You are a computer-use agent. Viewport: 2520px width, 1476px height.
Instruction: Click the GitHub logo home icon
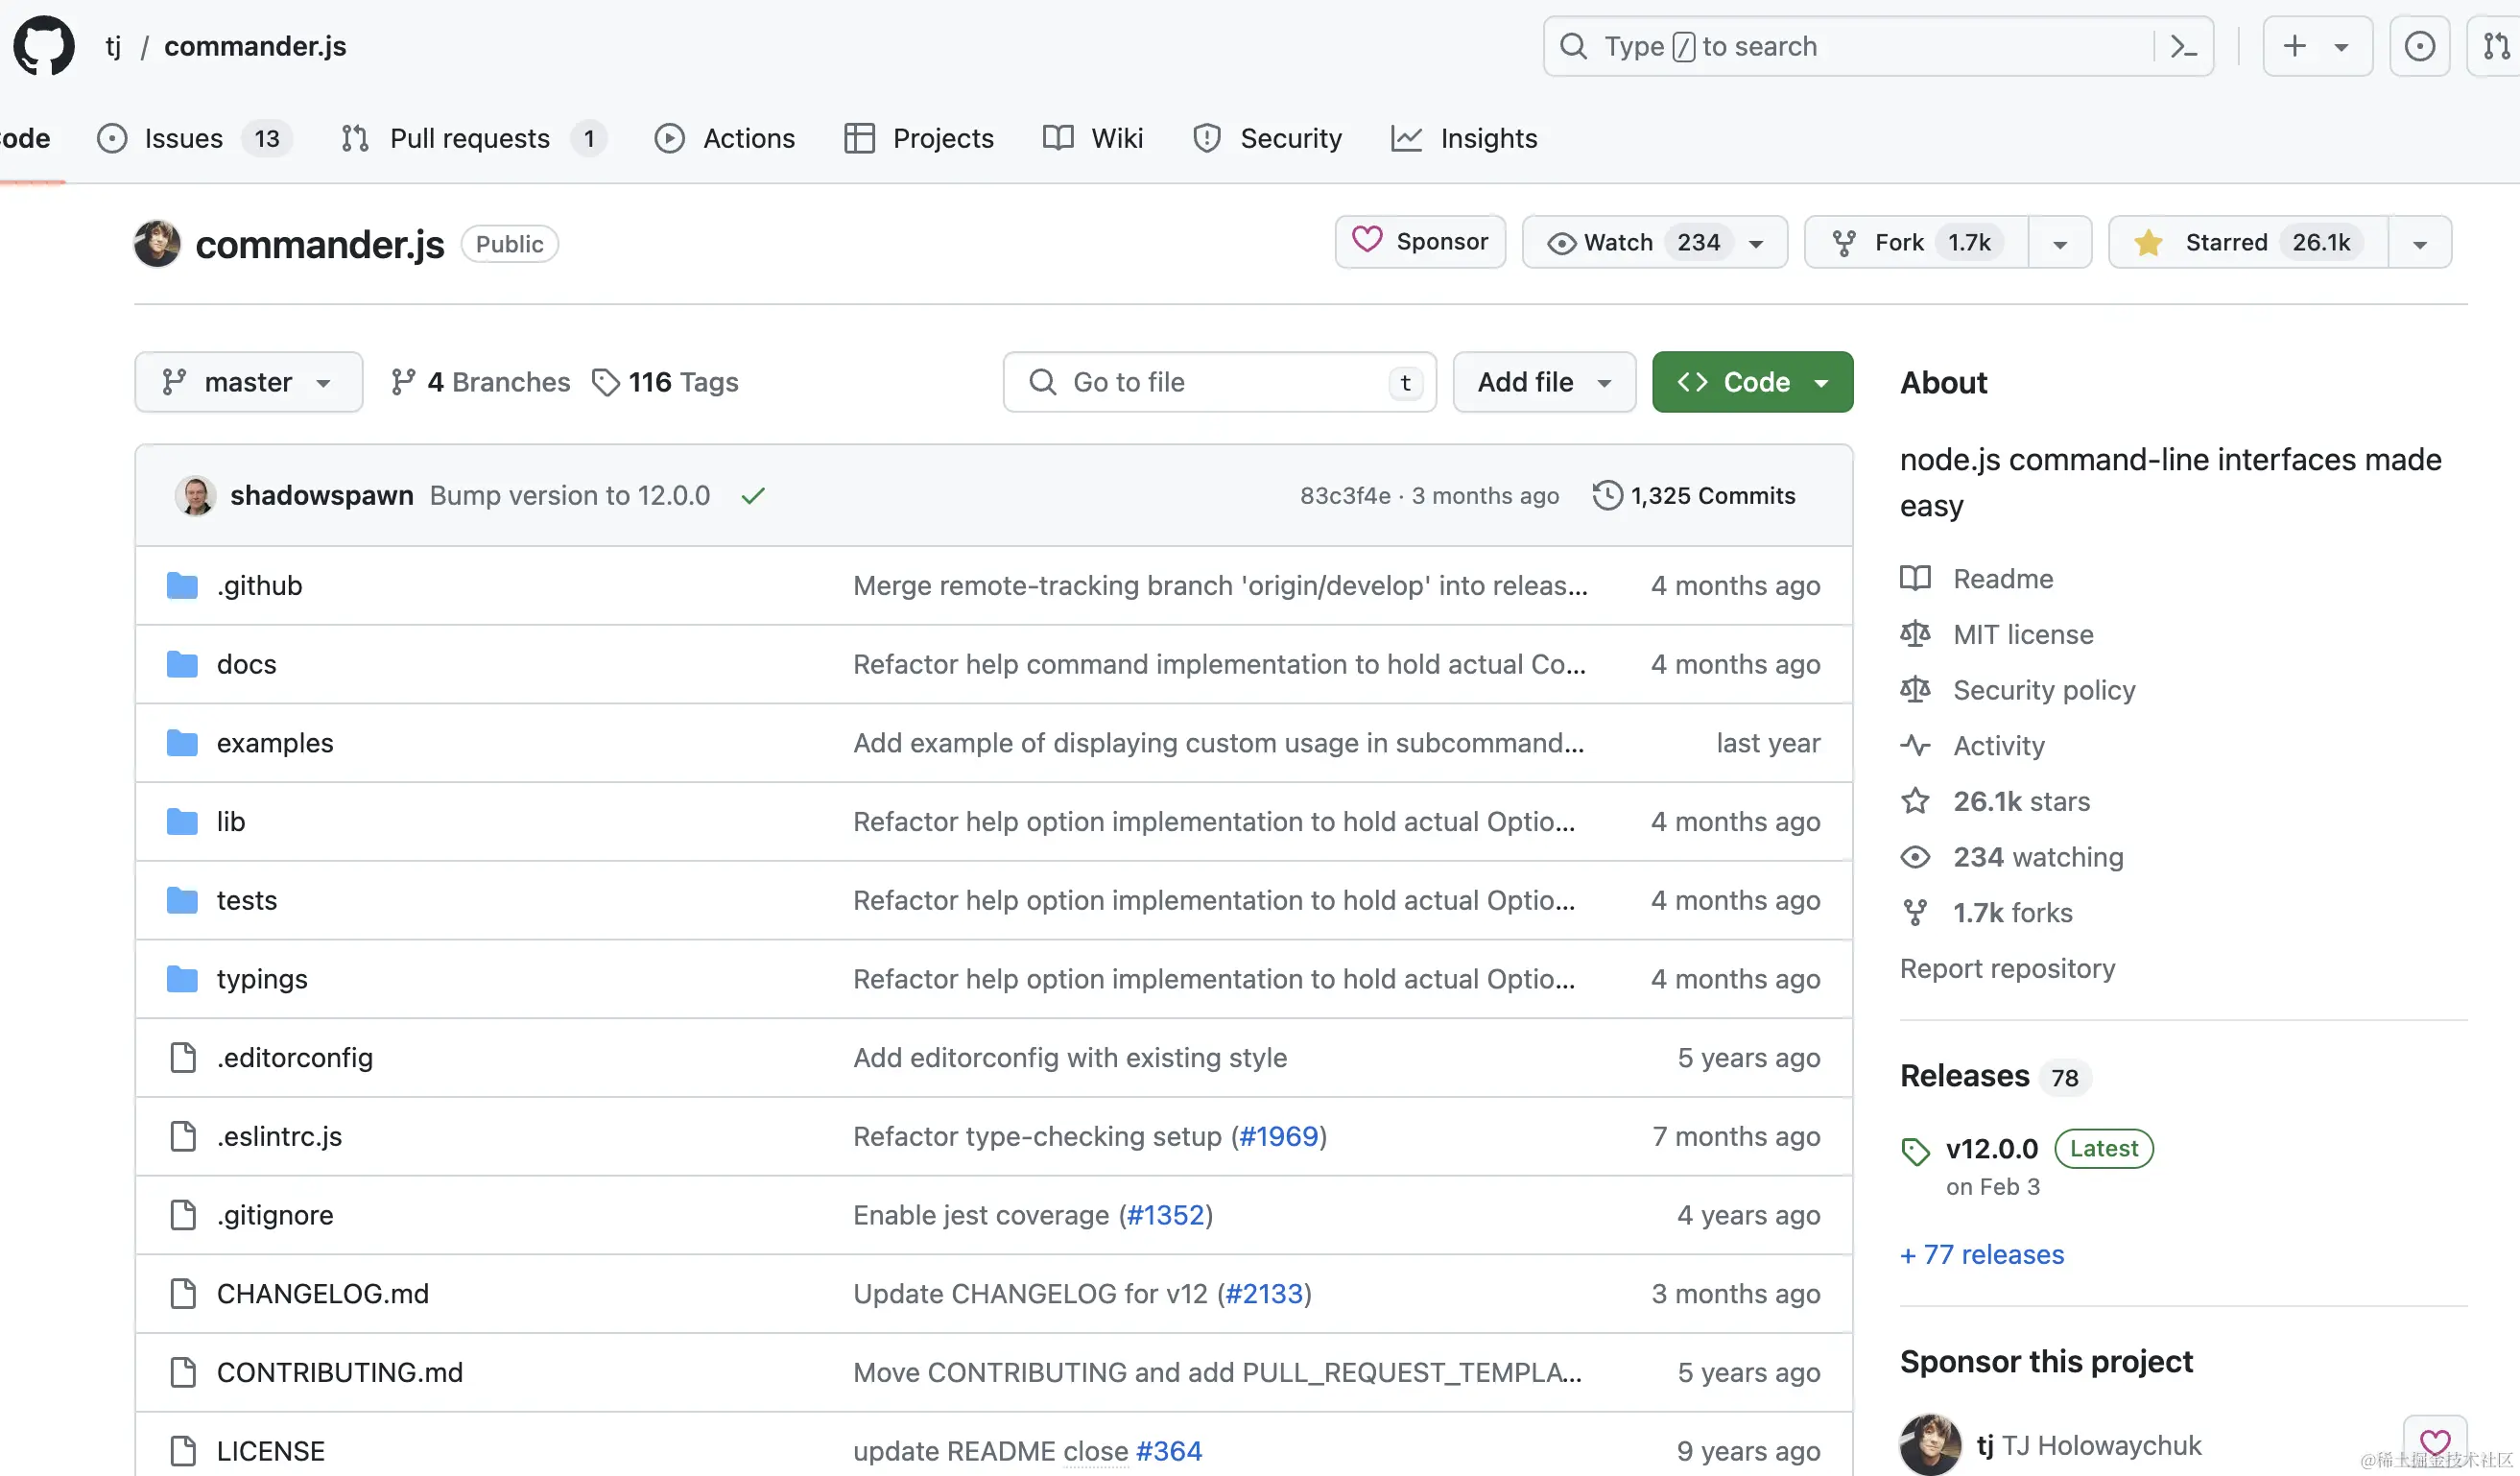pos(44,46)
